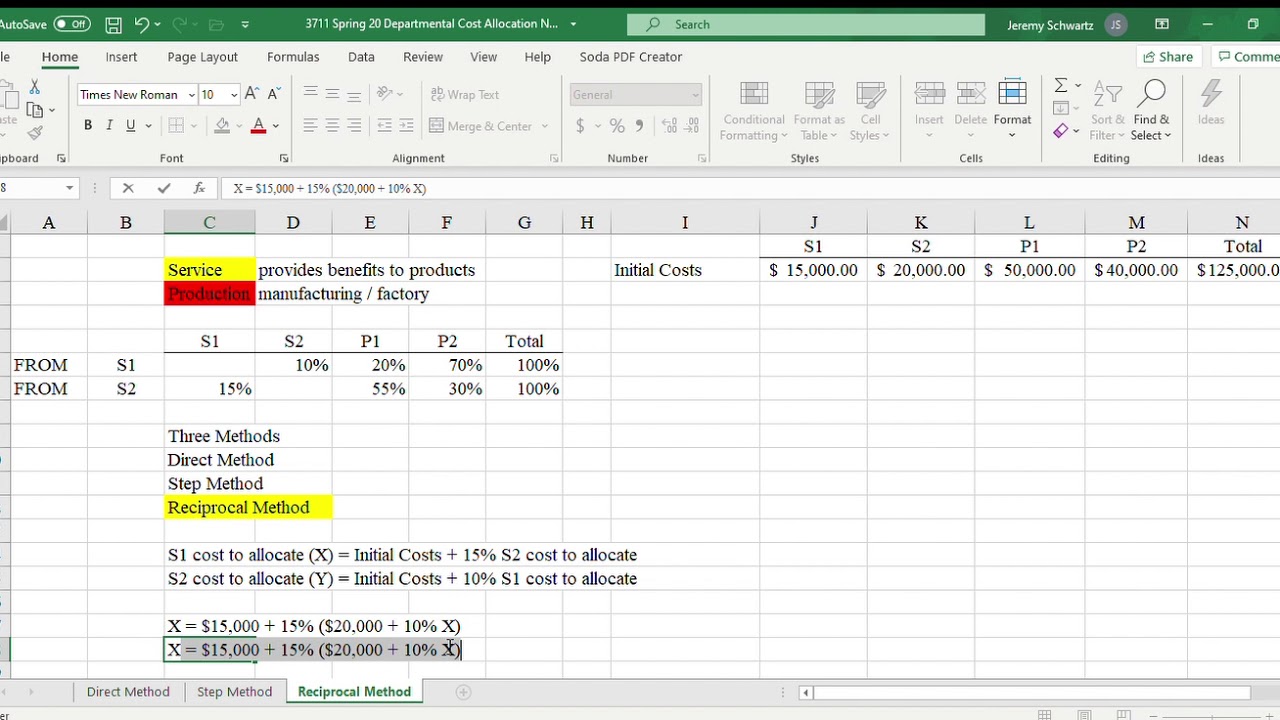Switch to the Review tab

423,57
